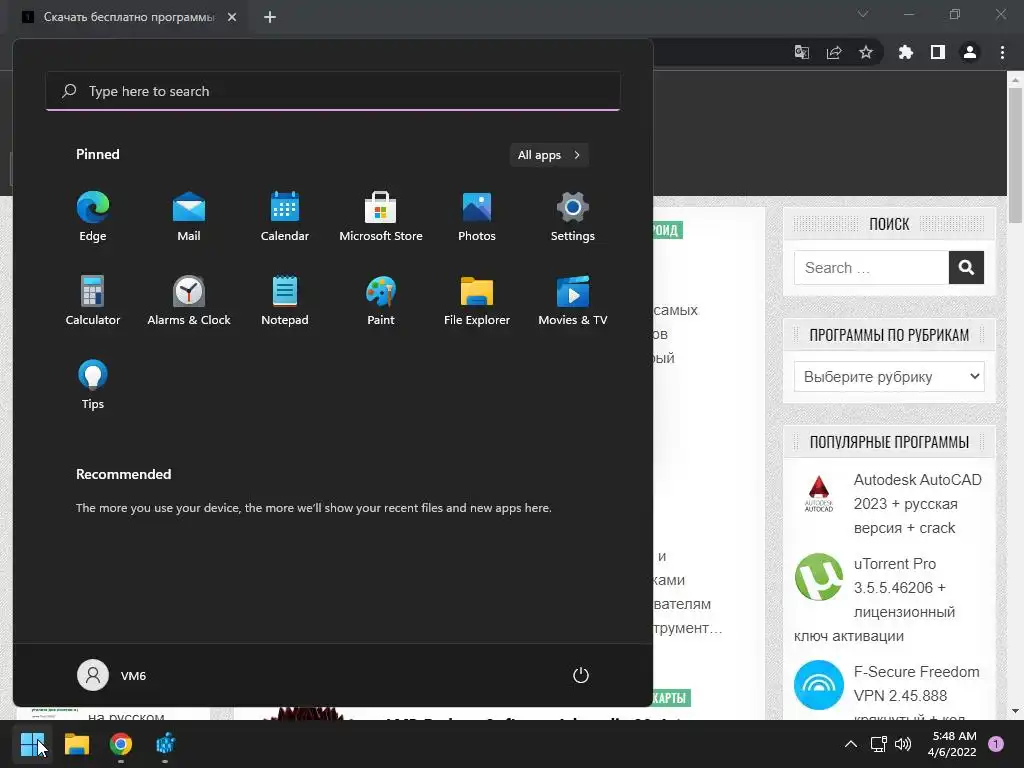Show hidden system tray icons
Screen dimensions: 1024x768
pos(850,744)
